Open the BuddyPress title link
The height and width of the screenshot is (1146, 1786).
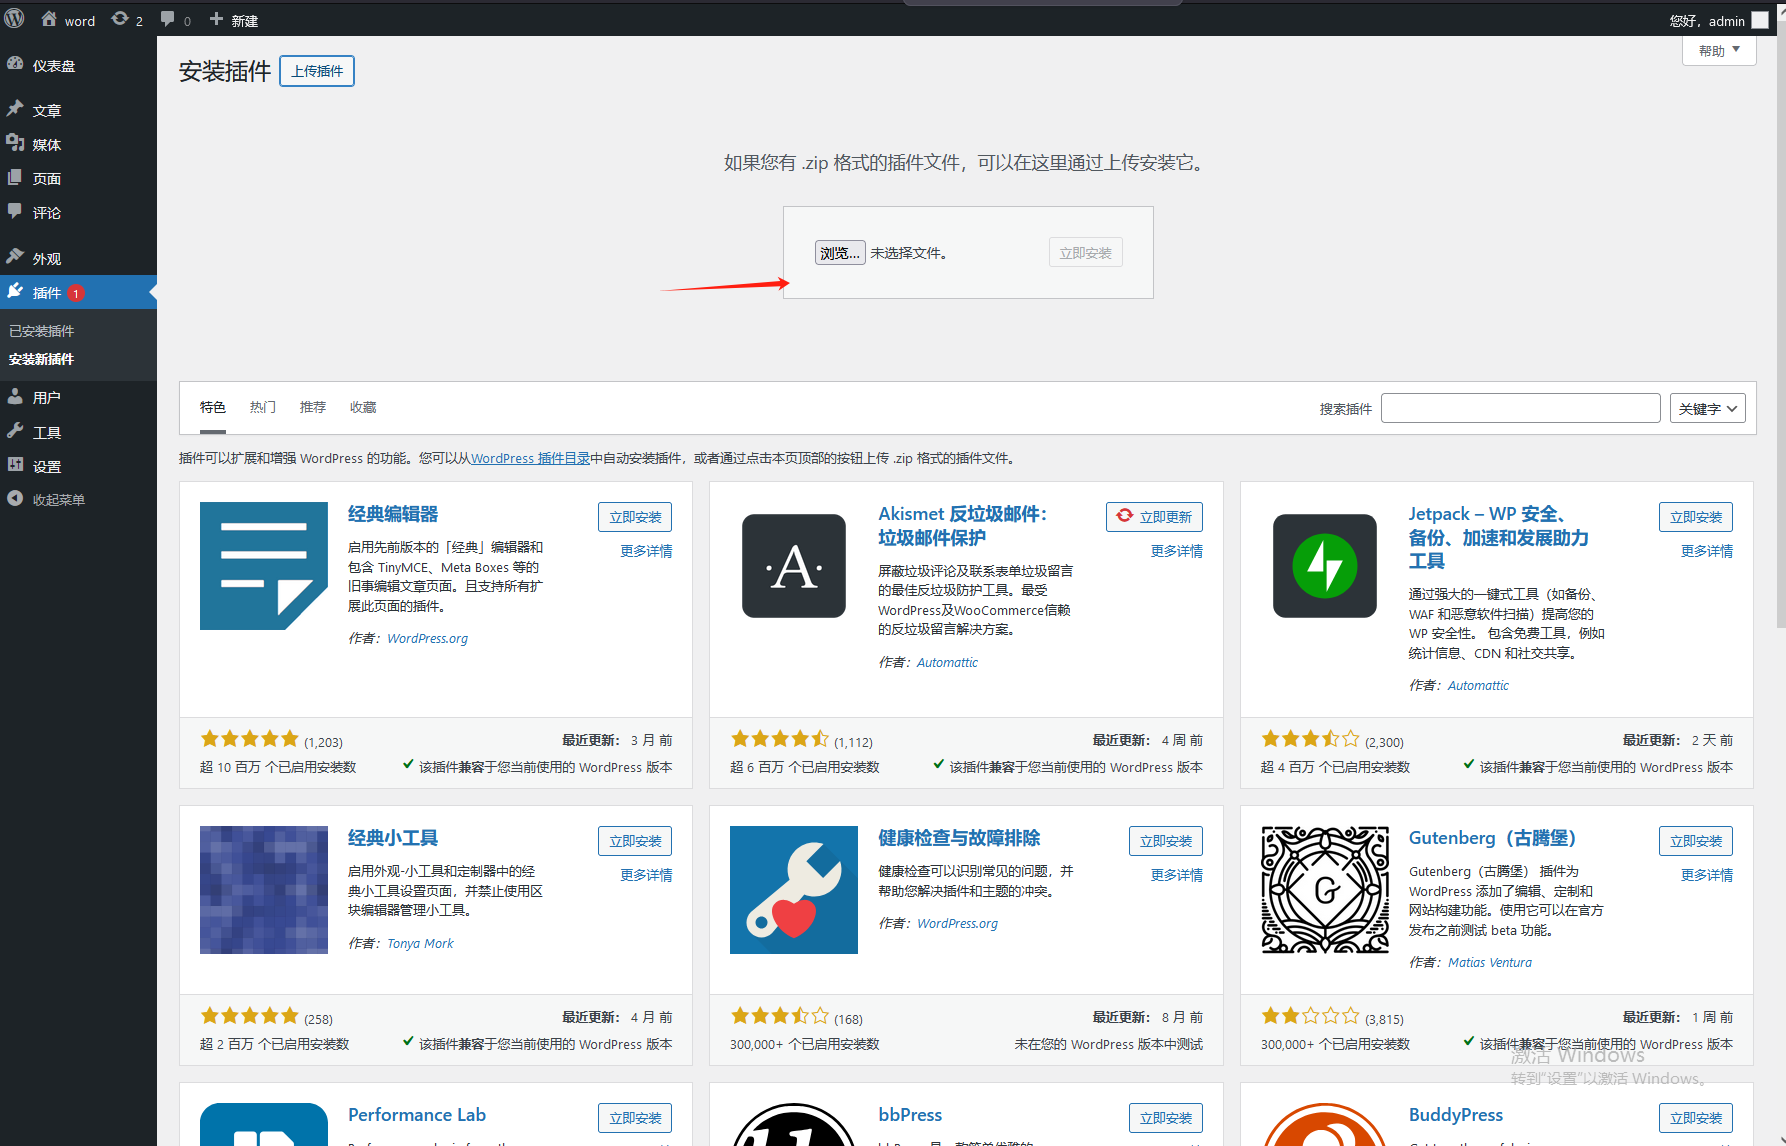tap(1456, 1115)
